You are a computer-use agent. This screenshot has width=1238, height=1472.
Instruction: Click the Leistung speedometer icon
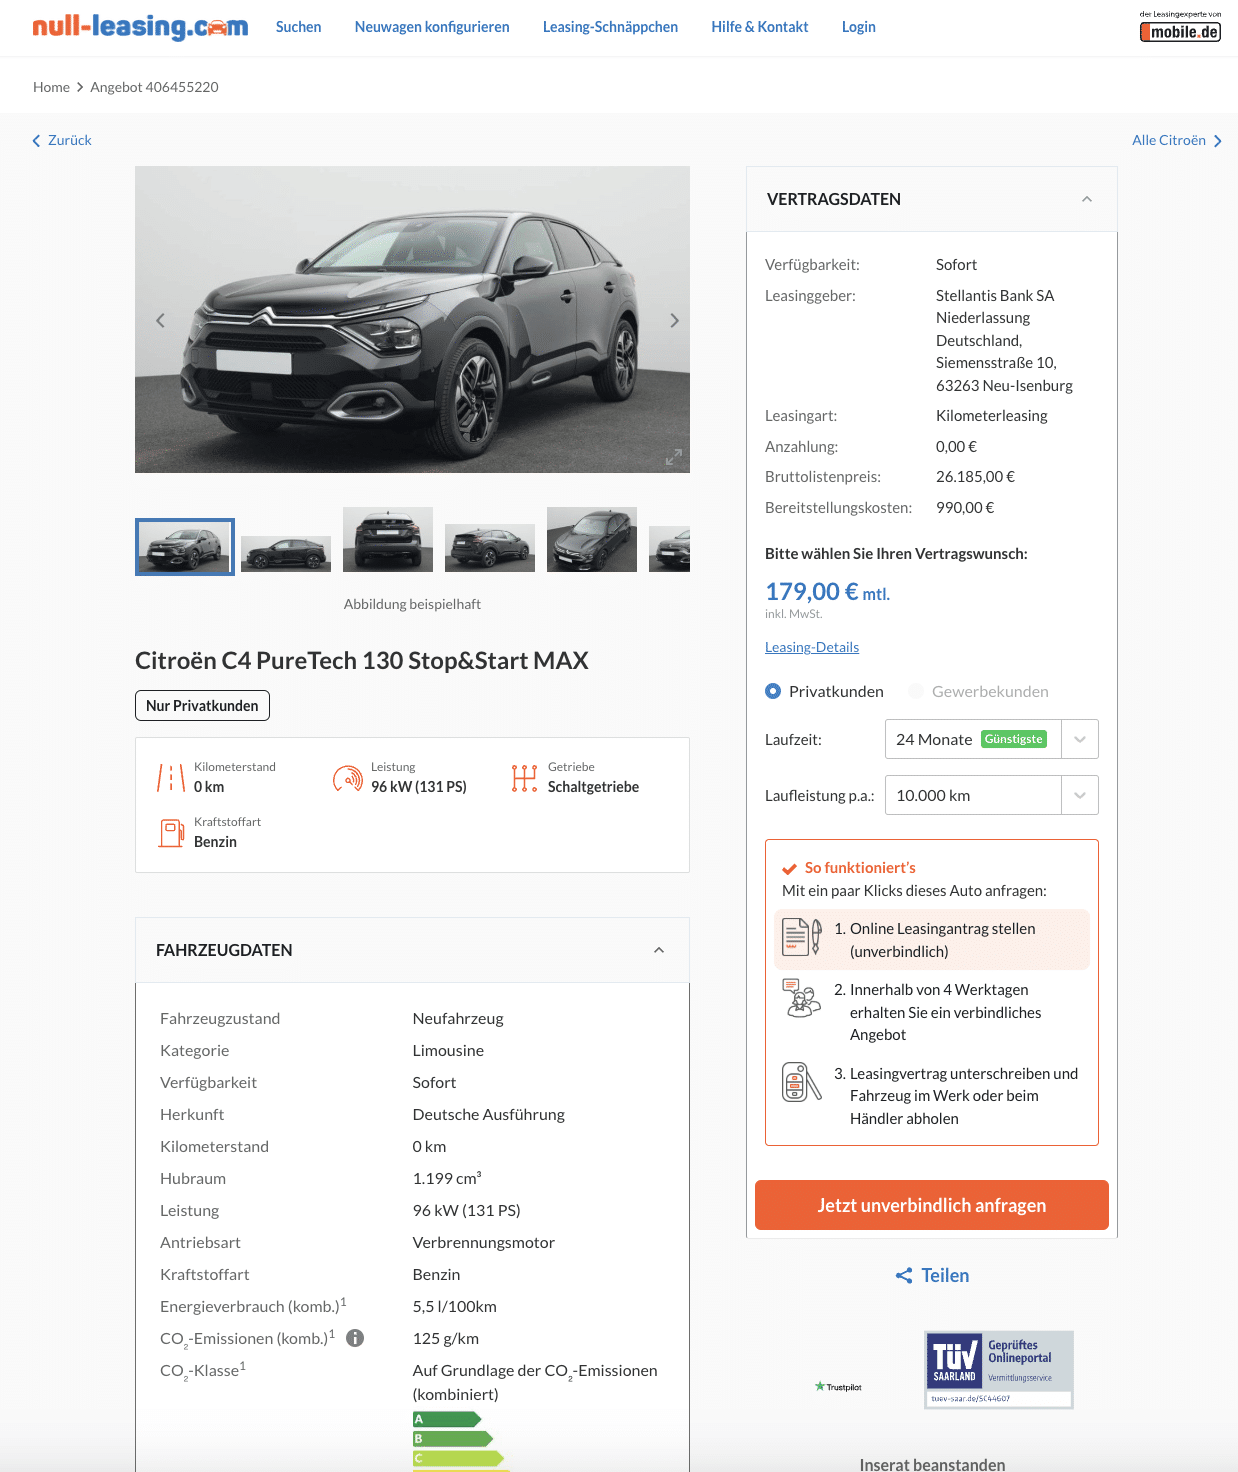[348, 777]
